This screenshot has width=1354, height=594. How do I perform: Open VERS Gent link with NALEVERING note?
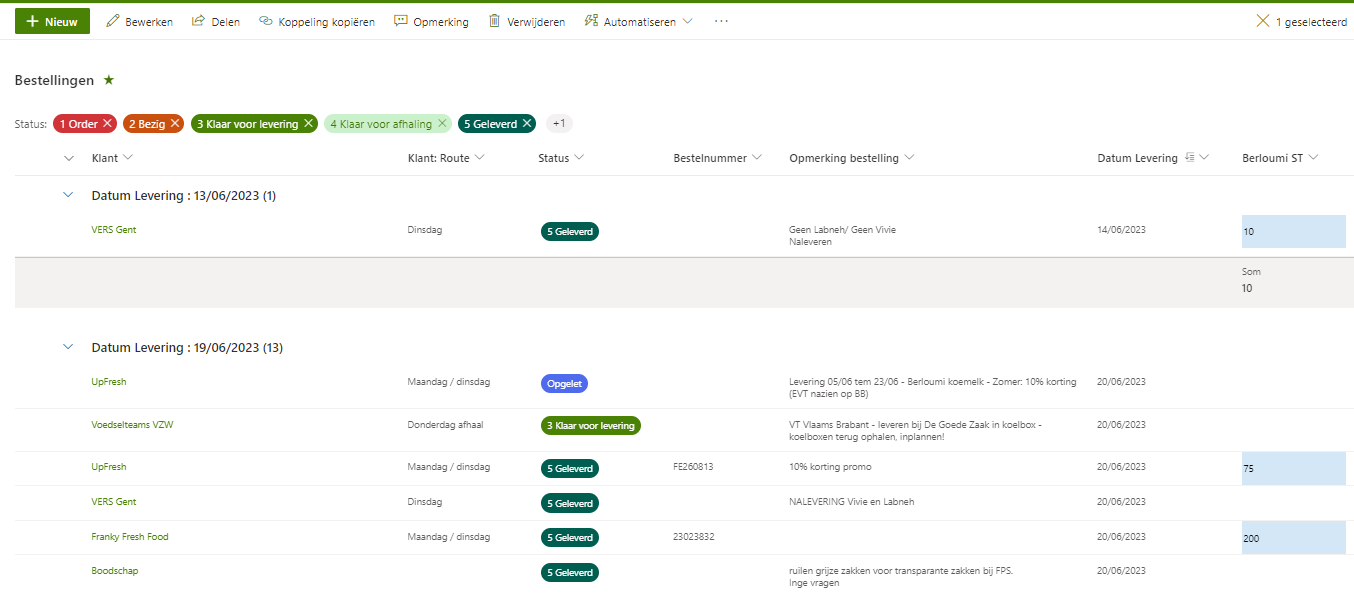pyautogui.click(x=114, y=502)
